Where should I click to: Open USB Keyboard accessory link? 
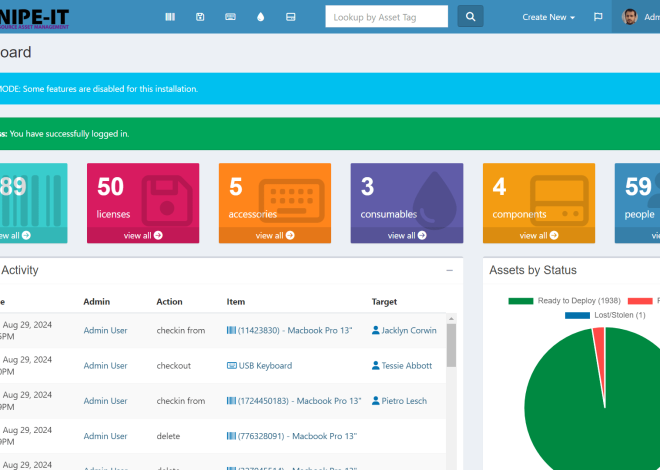pyautogui.click(x=265, y=366)
